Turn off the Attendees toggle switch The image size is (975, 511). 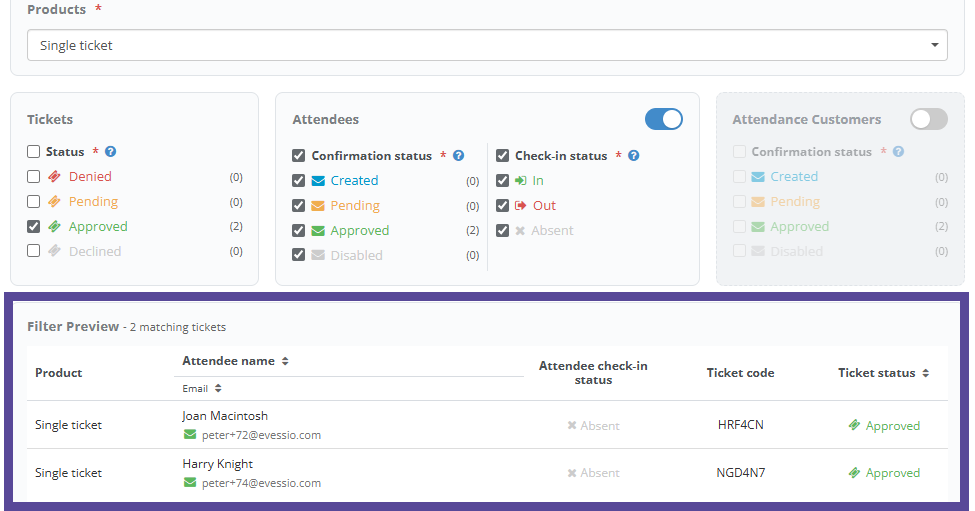[x=663, y=119]
